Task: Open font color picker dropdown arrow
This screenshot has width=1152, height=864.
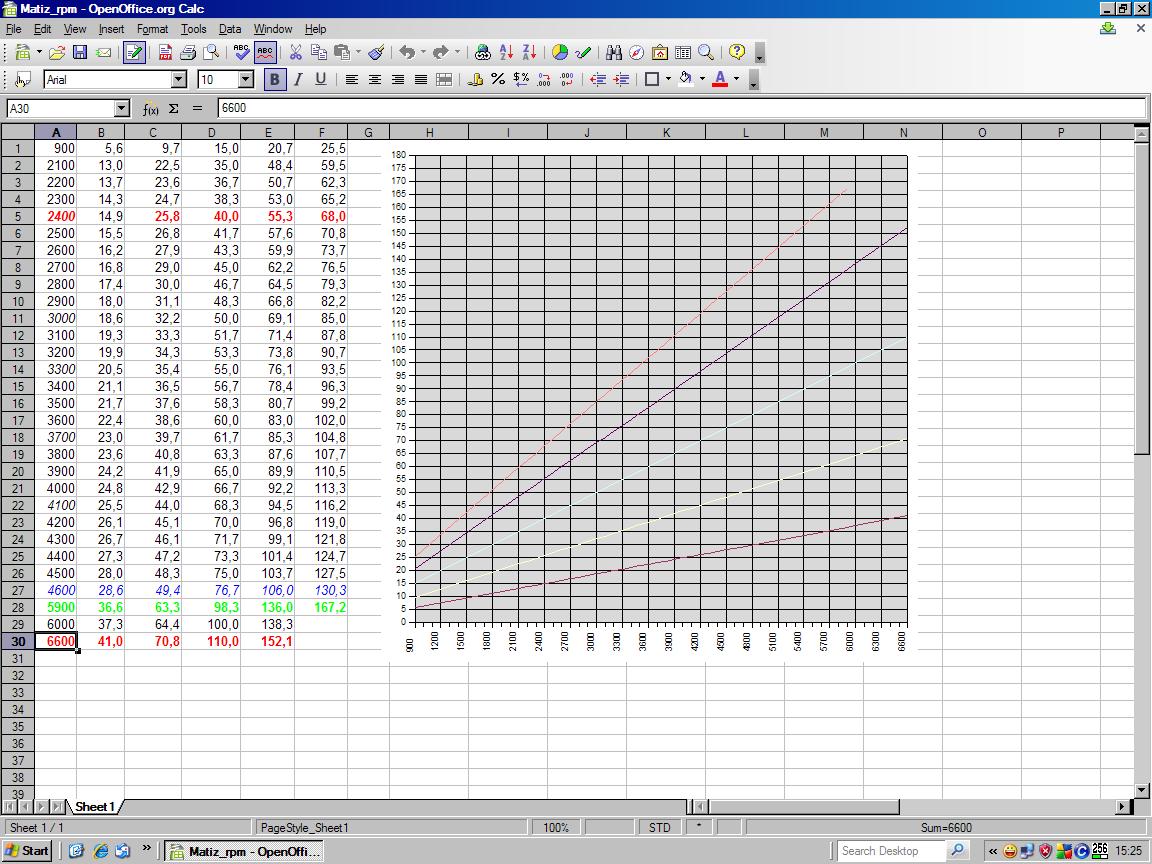Action: (737, 79)
